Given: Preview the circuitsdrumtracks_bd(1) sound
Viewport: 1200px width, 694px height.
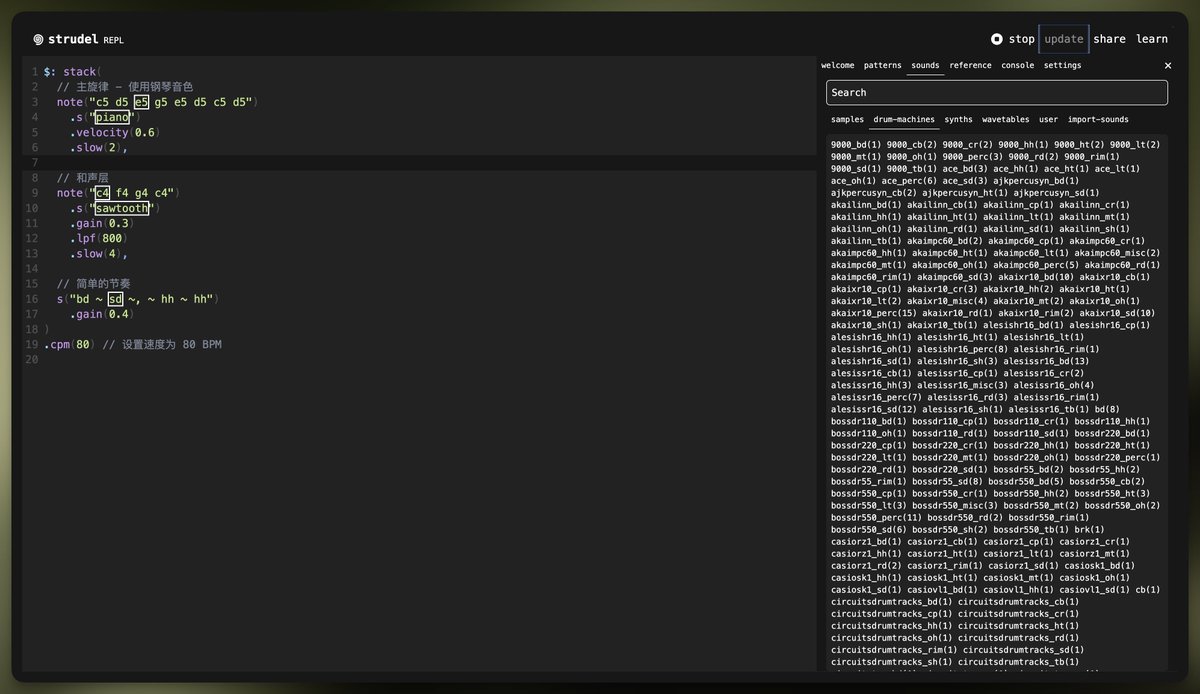Looking at the screenshot, I should pos(892,601).
